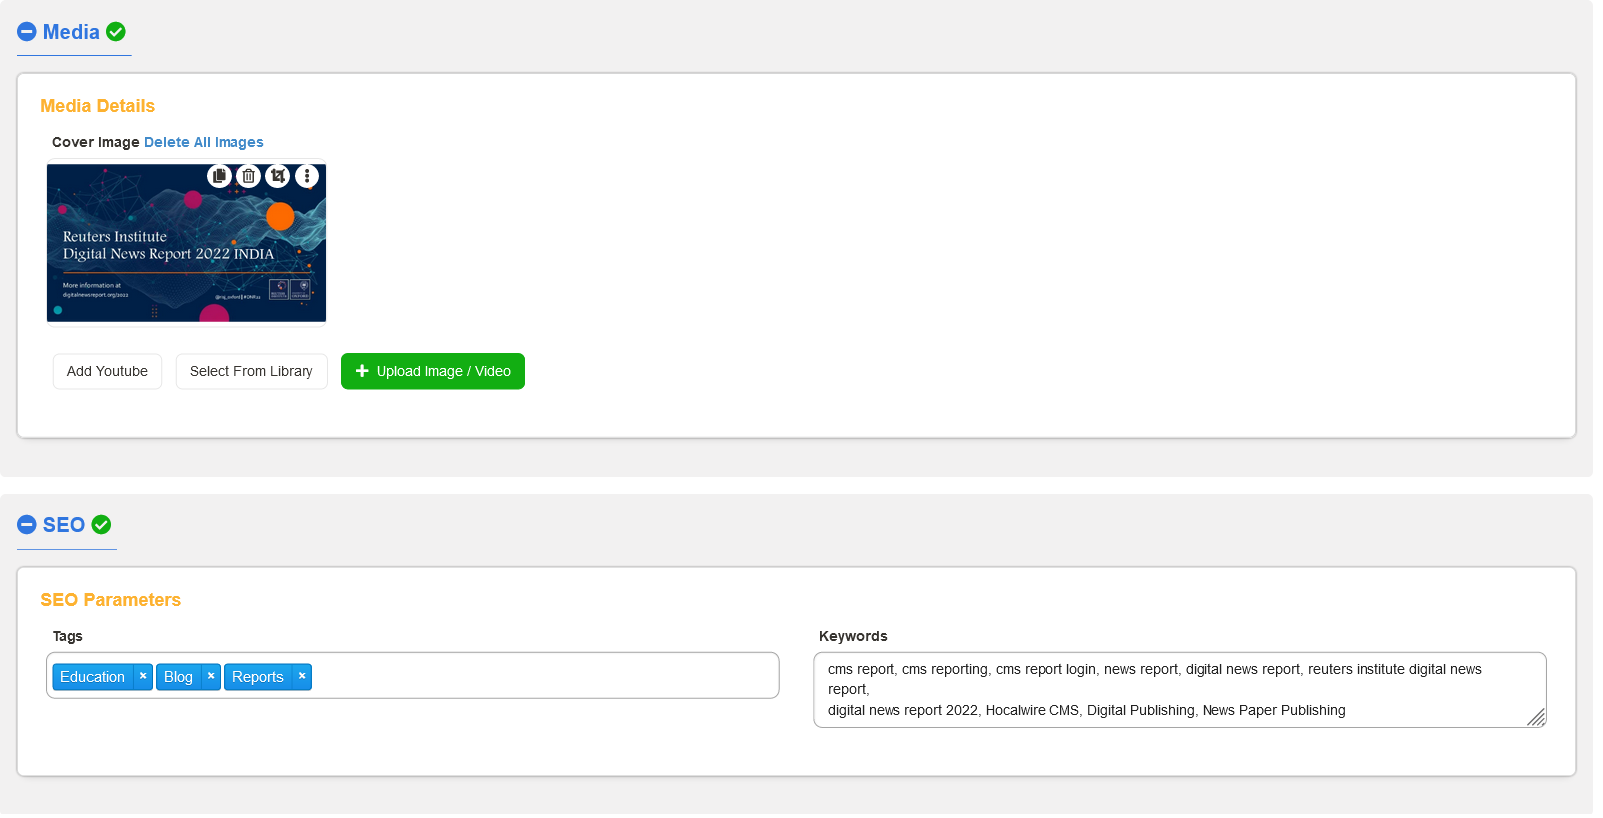
Task: Open Select From Library
Action: pos(251,371)
